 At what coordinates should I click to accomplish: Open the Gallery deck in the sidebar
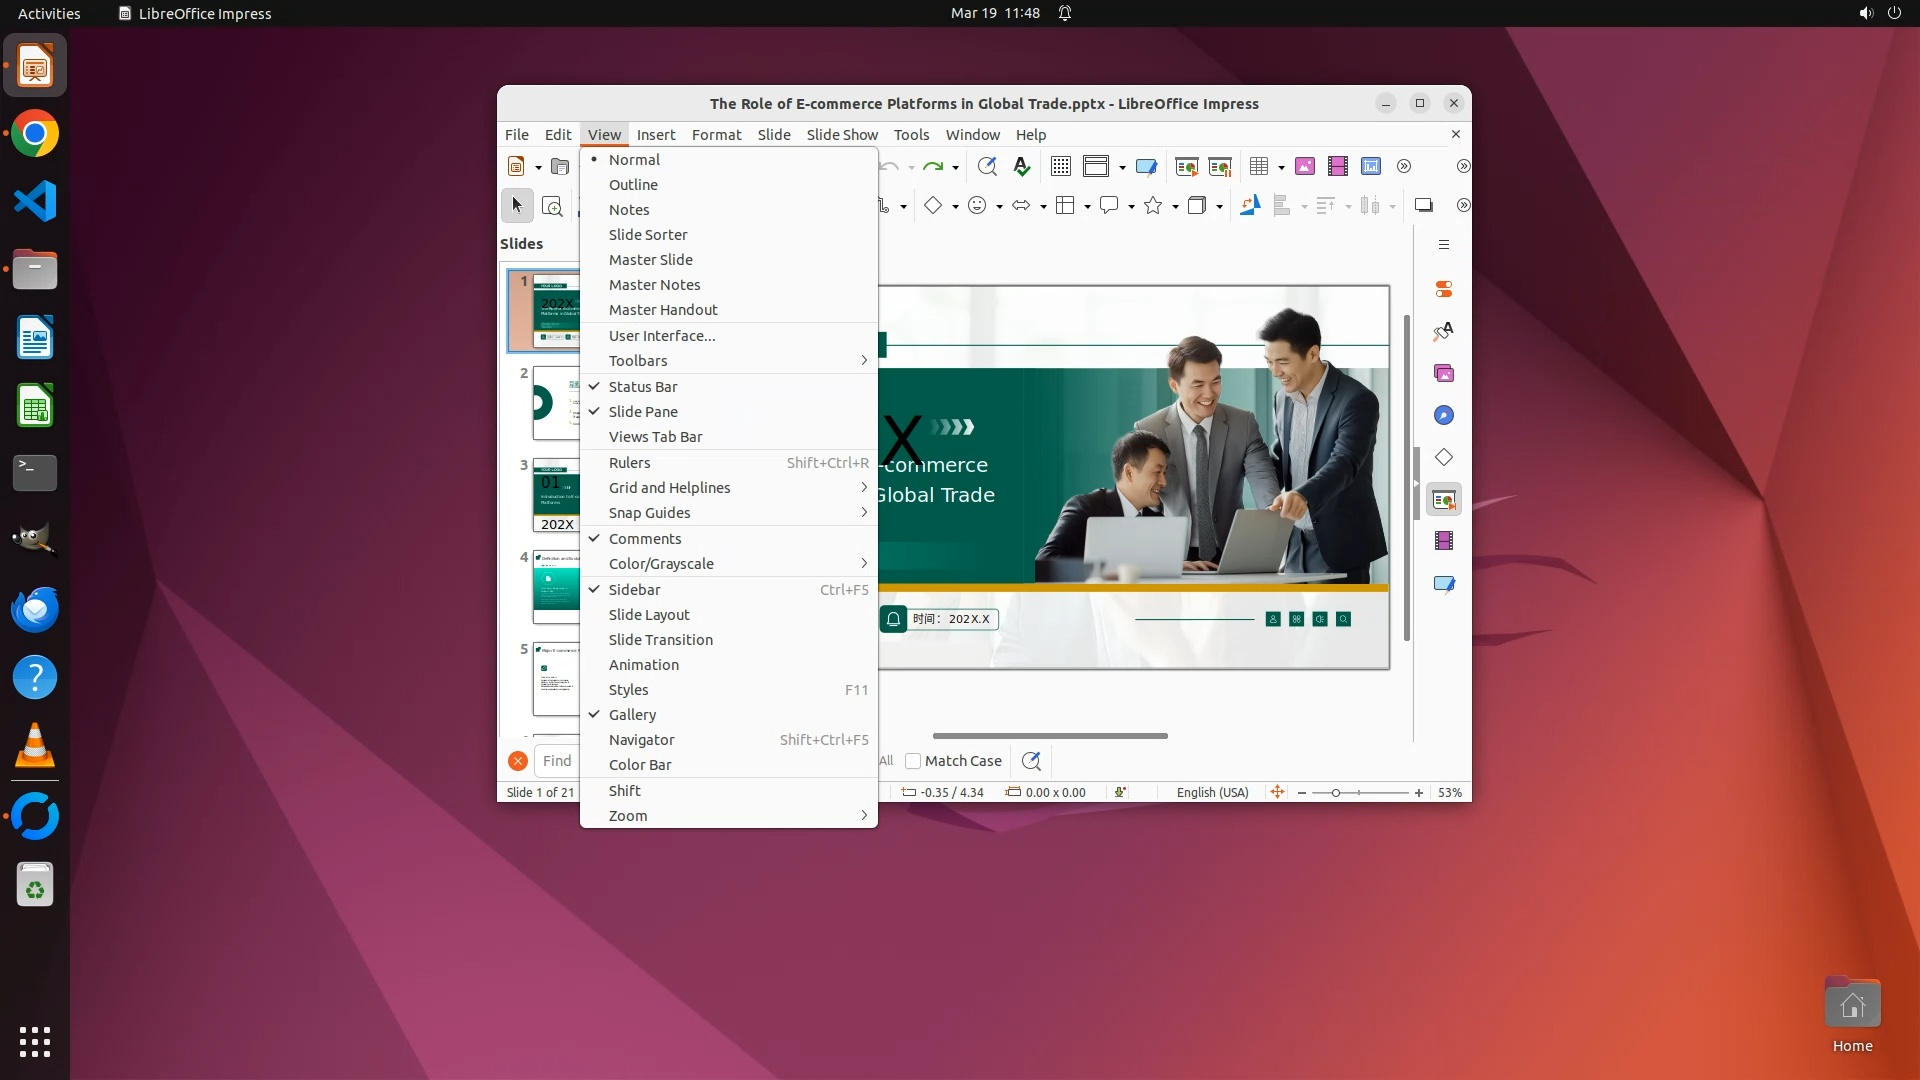pos(1444,373)
